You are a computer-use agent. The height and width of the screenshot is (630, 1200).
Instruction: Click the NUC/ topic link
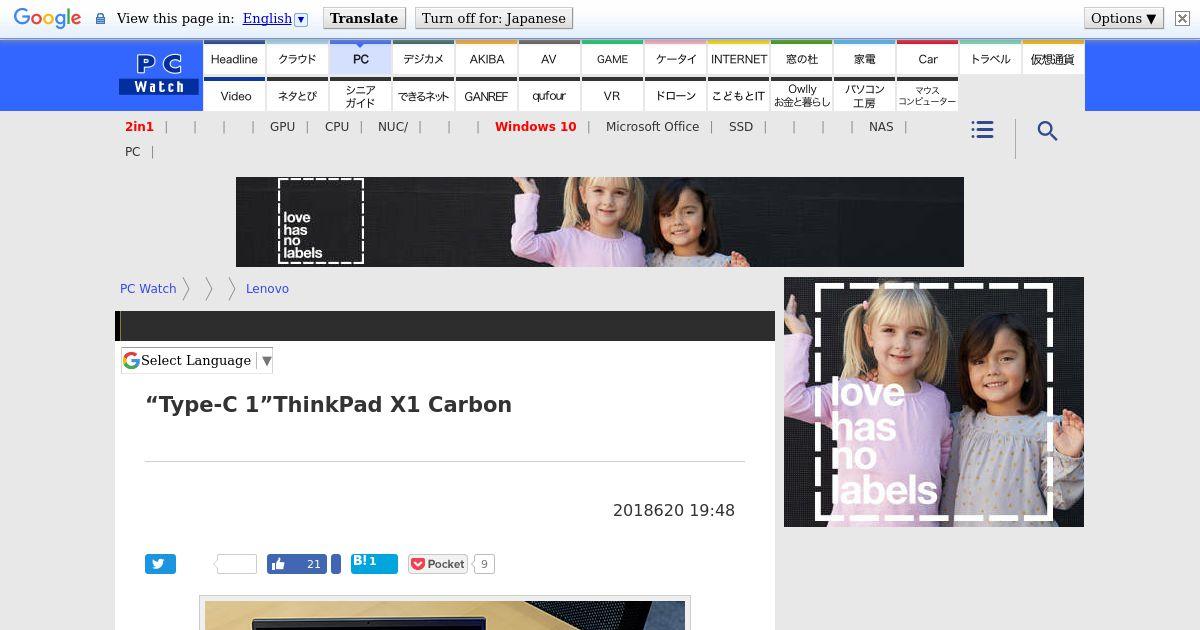[393, 126]
